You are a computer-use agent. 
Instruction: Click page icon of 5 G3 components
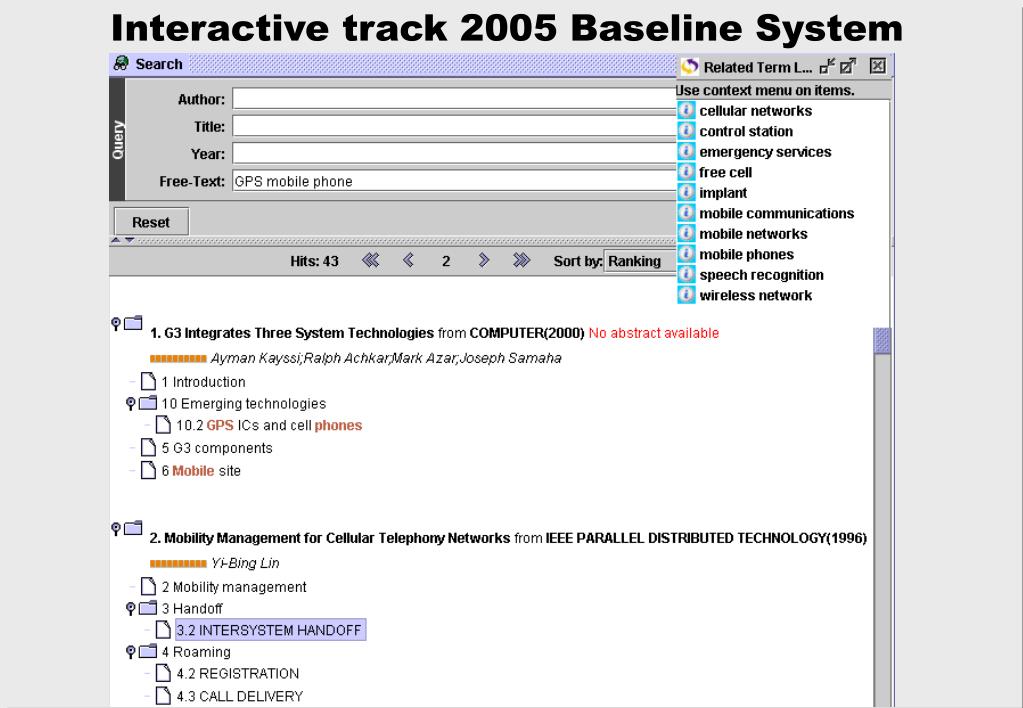click(149, 448)
